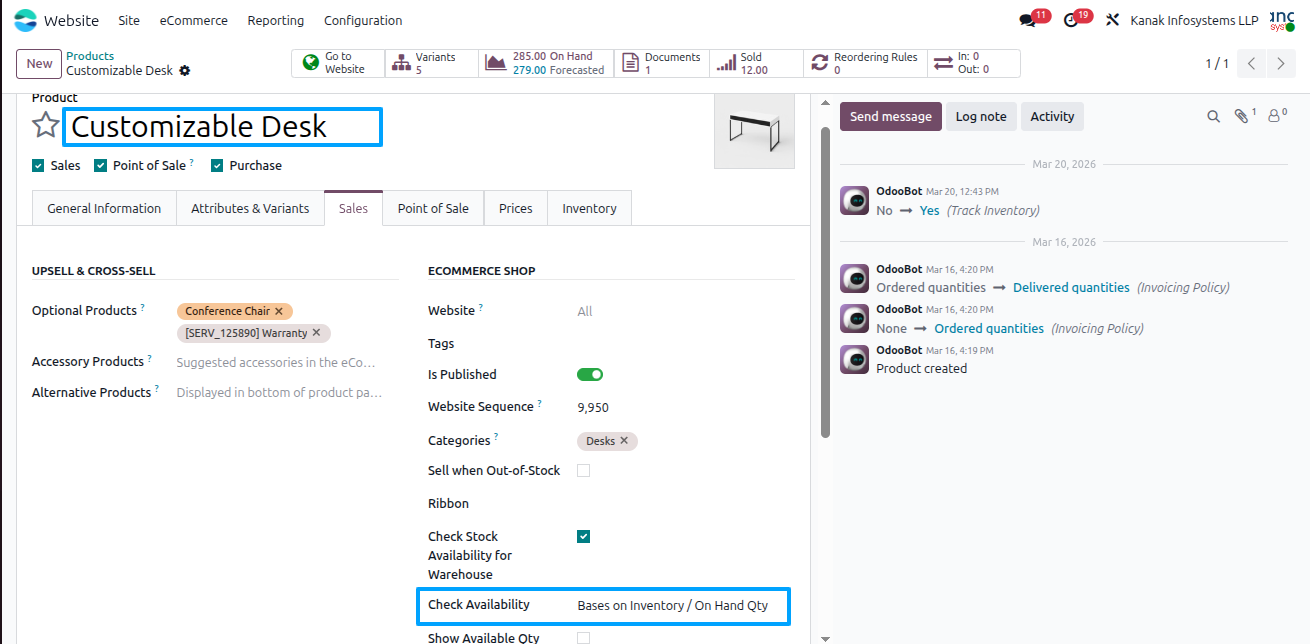
Task: Open the discuss messages icon with 11 badge
Action: [x=1028, y=20]
